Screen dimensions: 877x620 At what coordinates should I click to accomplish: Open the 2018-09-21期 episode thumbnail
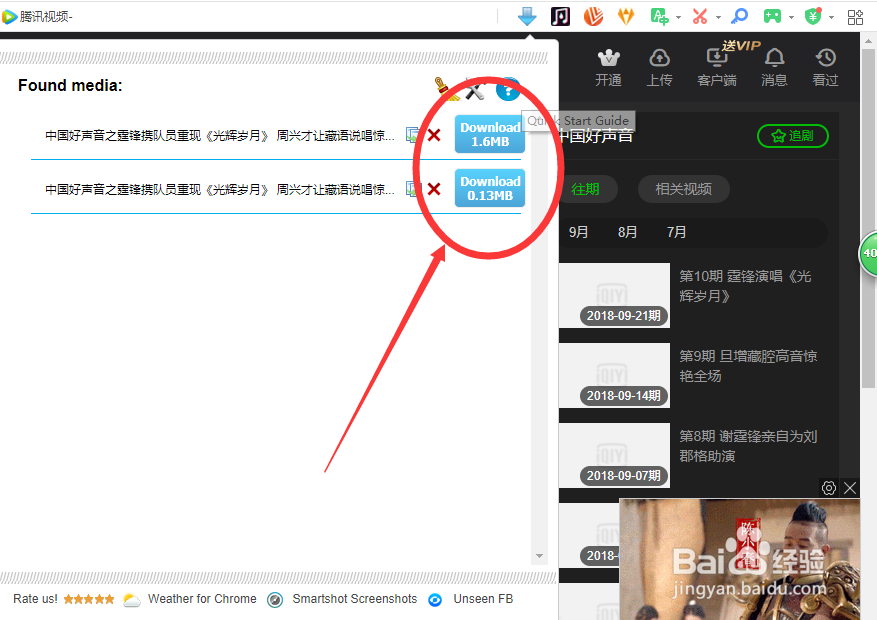click(614, 295)
